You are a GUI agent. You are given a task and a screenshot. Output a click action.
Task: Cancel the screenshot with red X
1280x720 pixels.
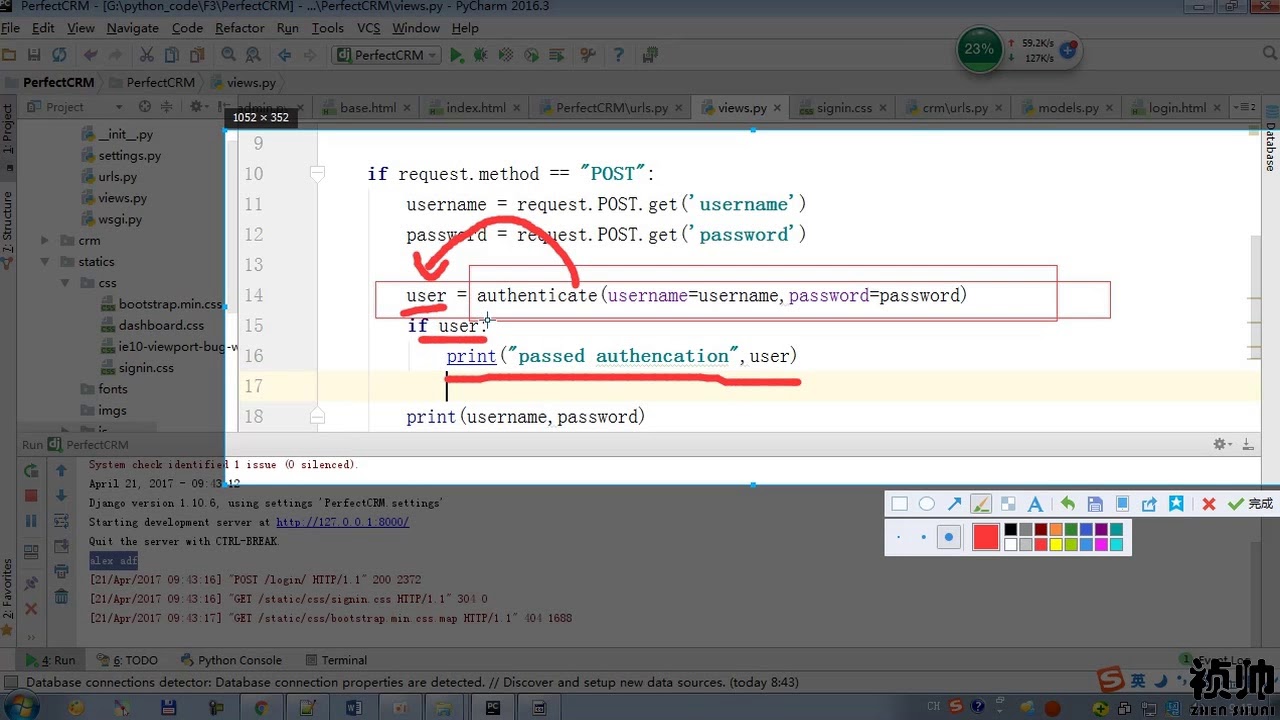click(1208, 504)
